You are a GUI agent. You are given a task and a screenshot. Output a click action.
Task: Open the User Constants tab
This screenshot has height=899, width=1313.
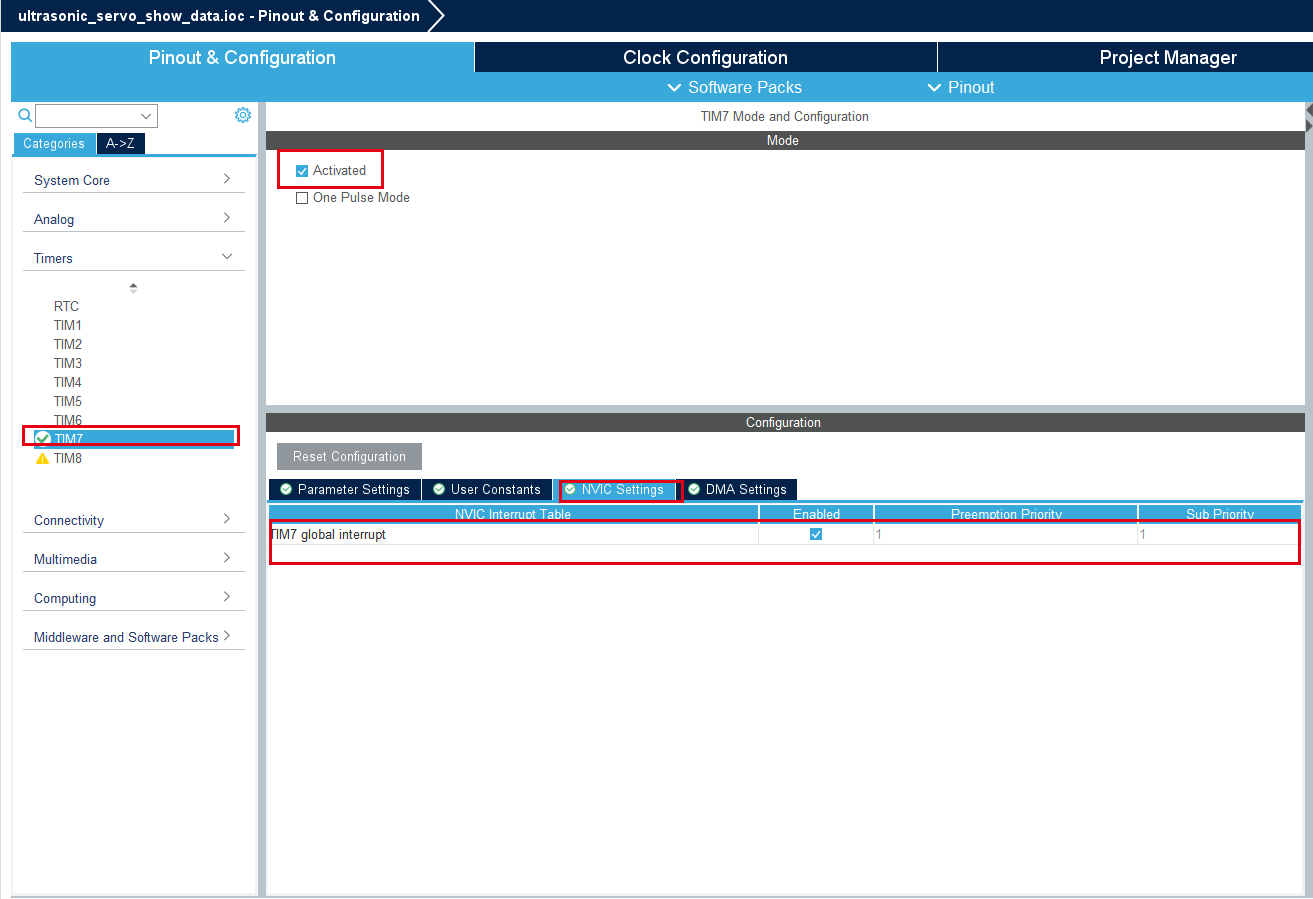tap(486, 489)
